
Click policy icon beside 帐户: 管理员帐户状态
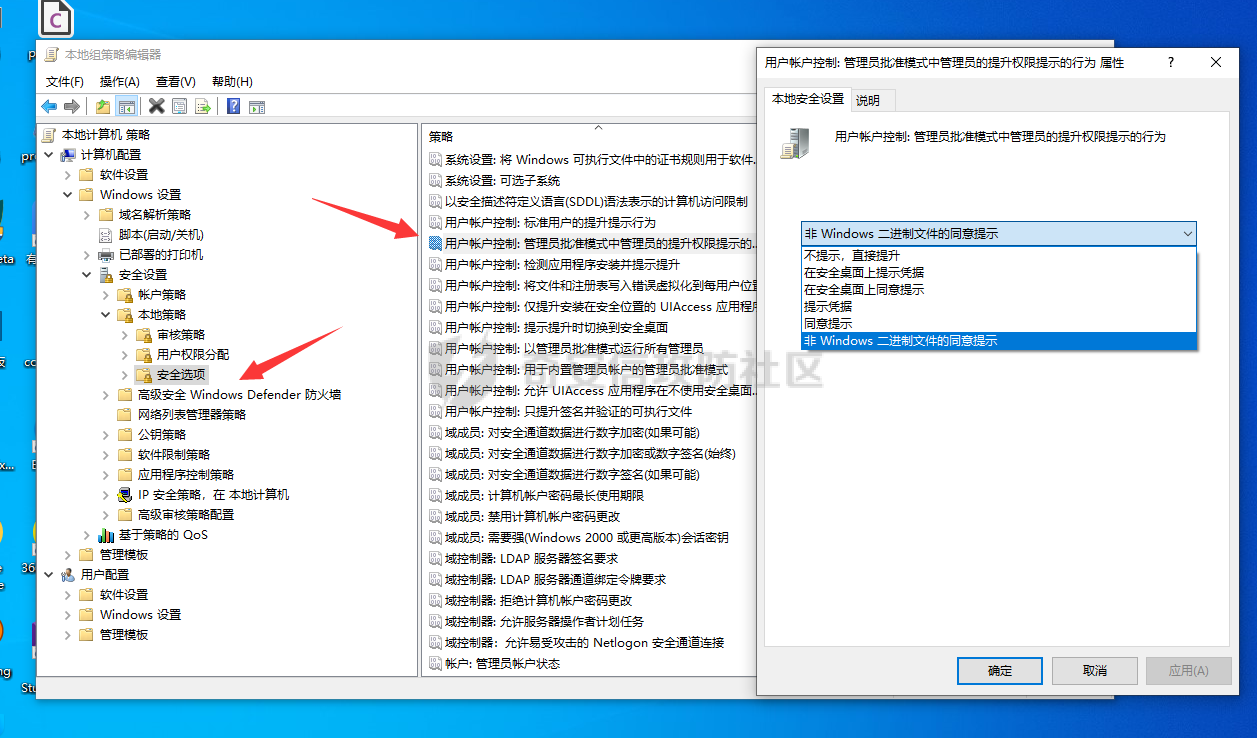[x=435, y=663]
